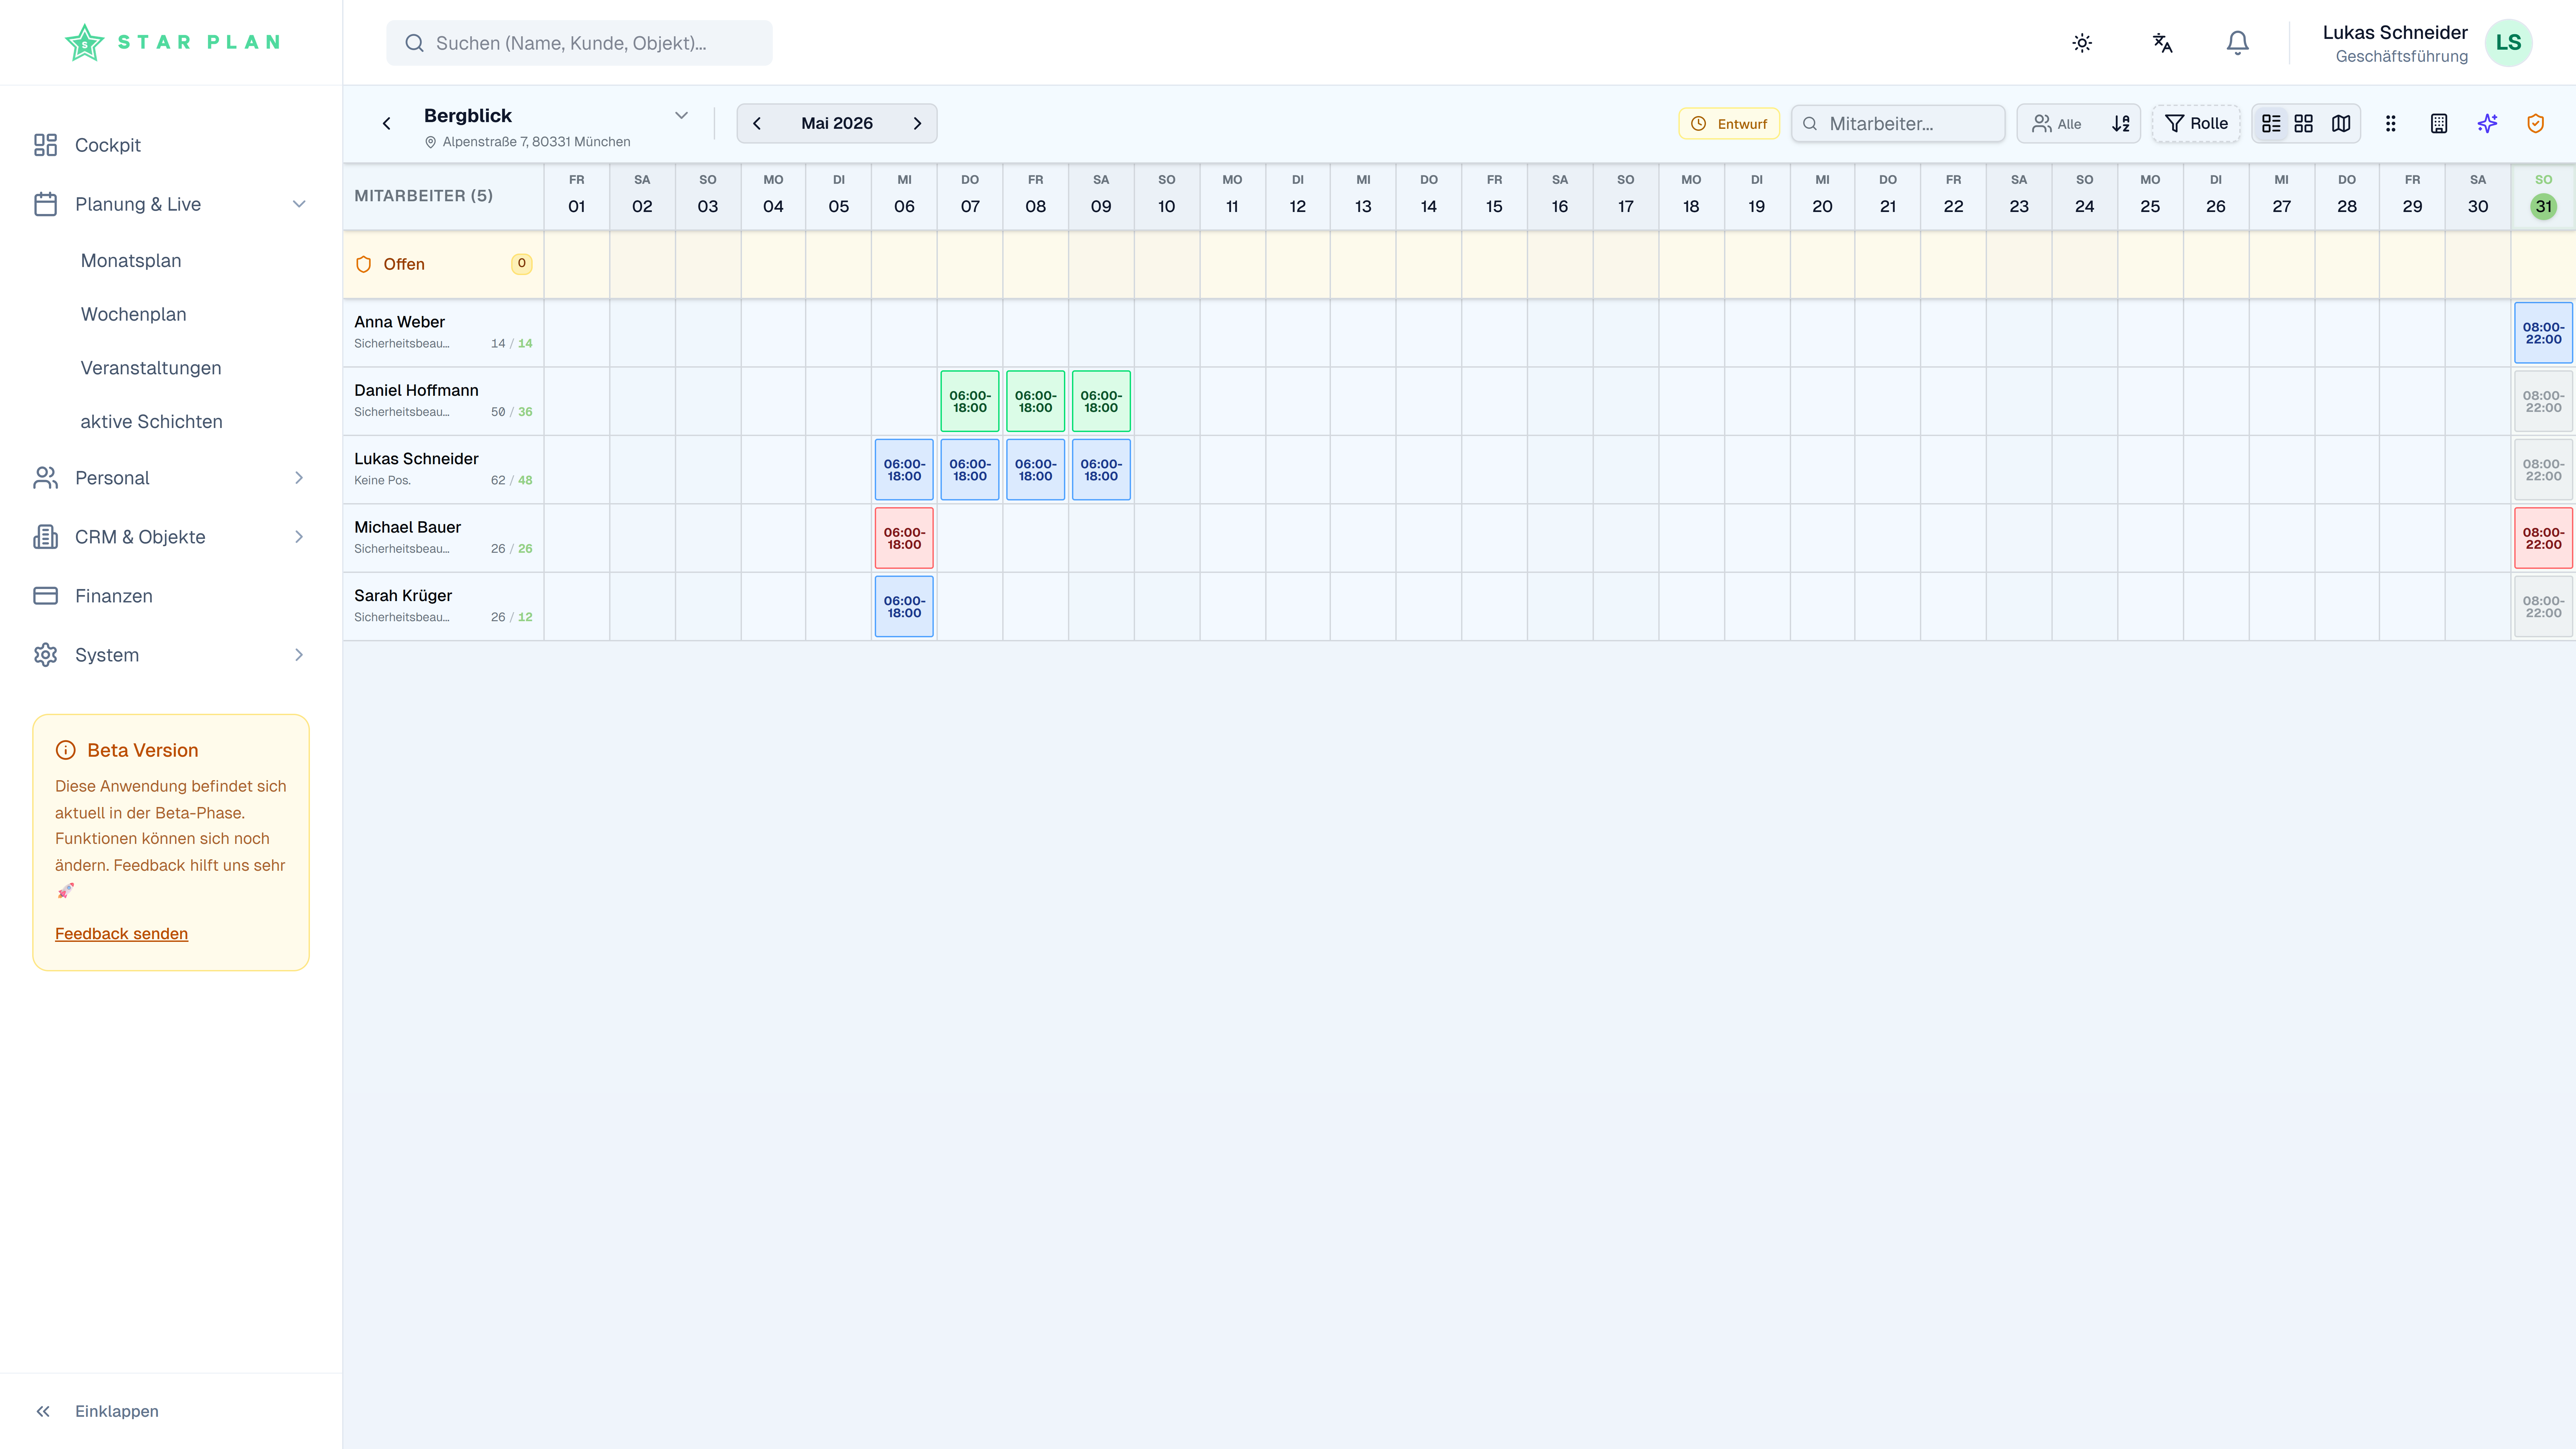Image resolution: width=2576 pixels, height=1449 pixels.
Task: Open Veranstaltungen page
Action: pyautogui.click(x=151, y=368)
